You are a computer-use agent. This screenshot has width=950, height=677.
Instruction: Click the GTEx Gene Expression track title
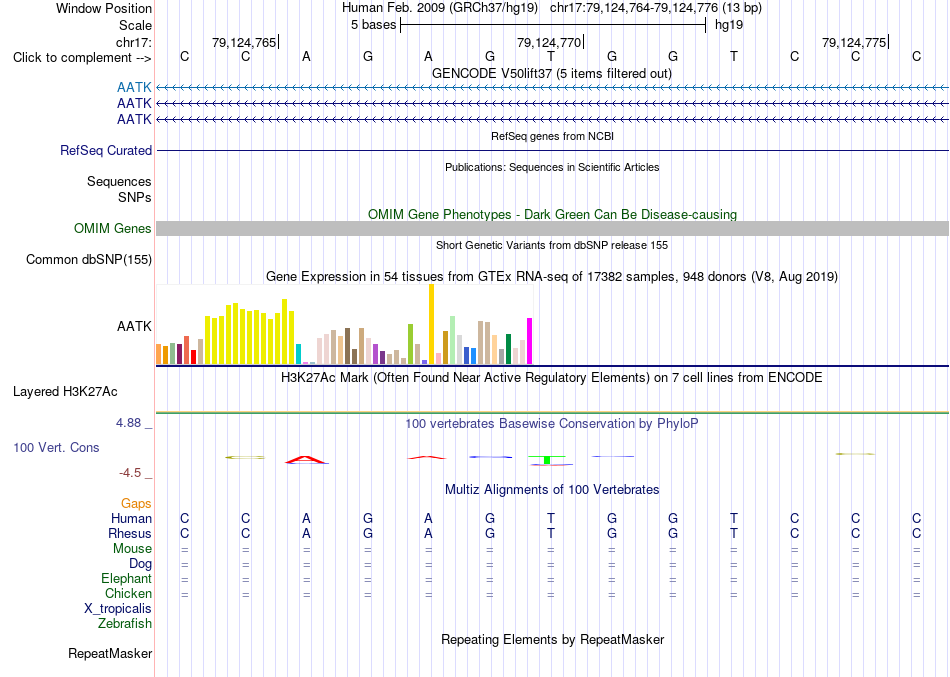(552, 276)
